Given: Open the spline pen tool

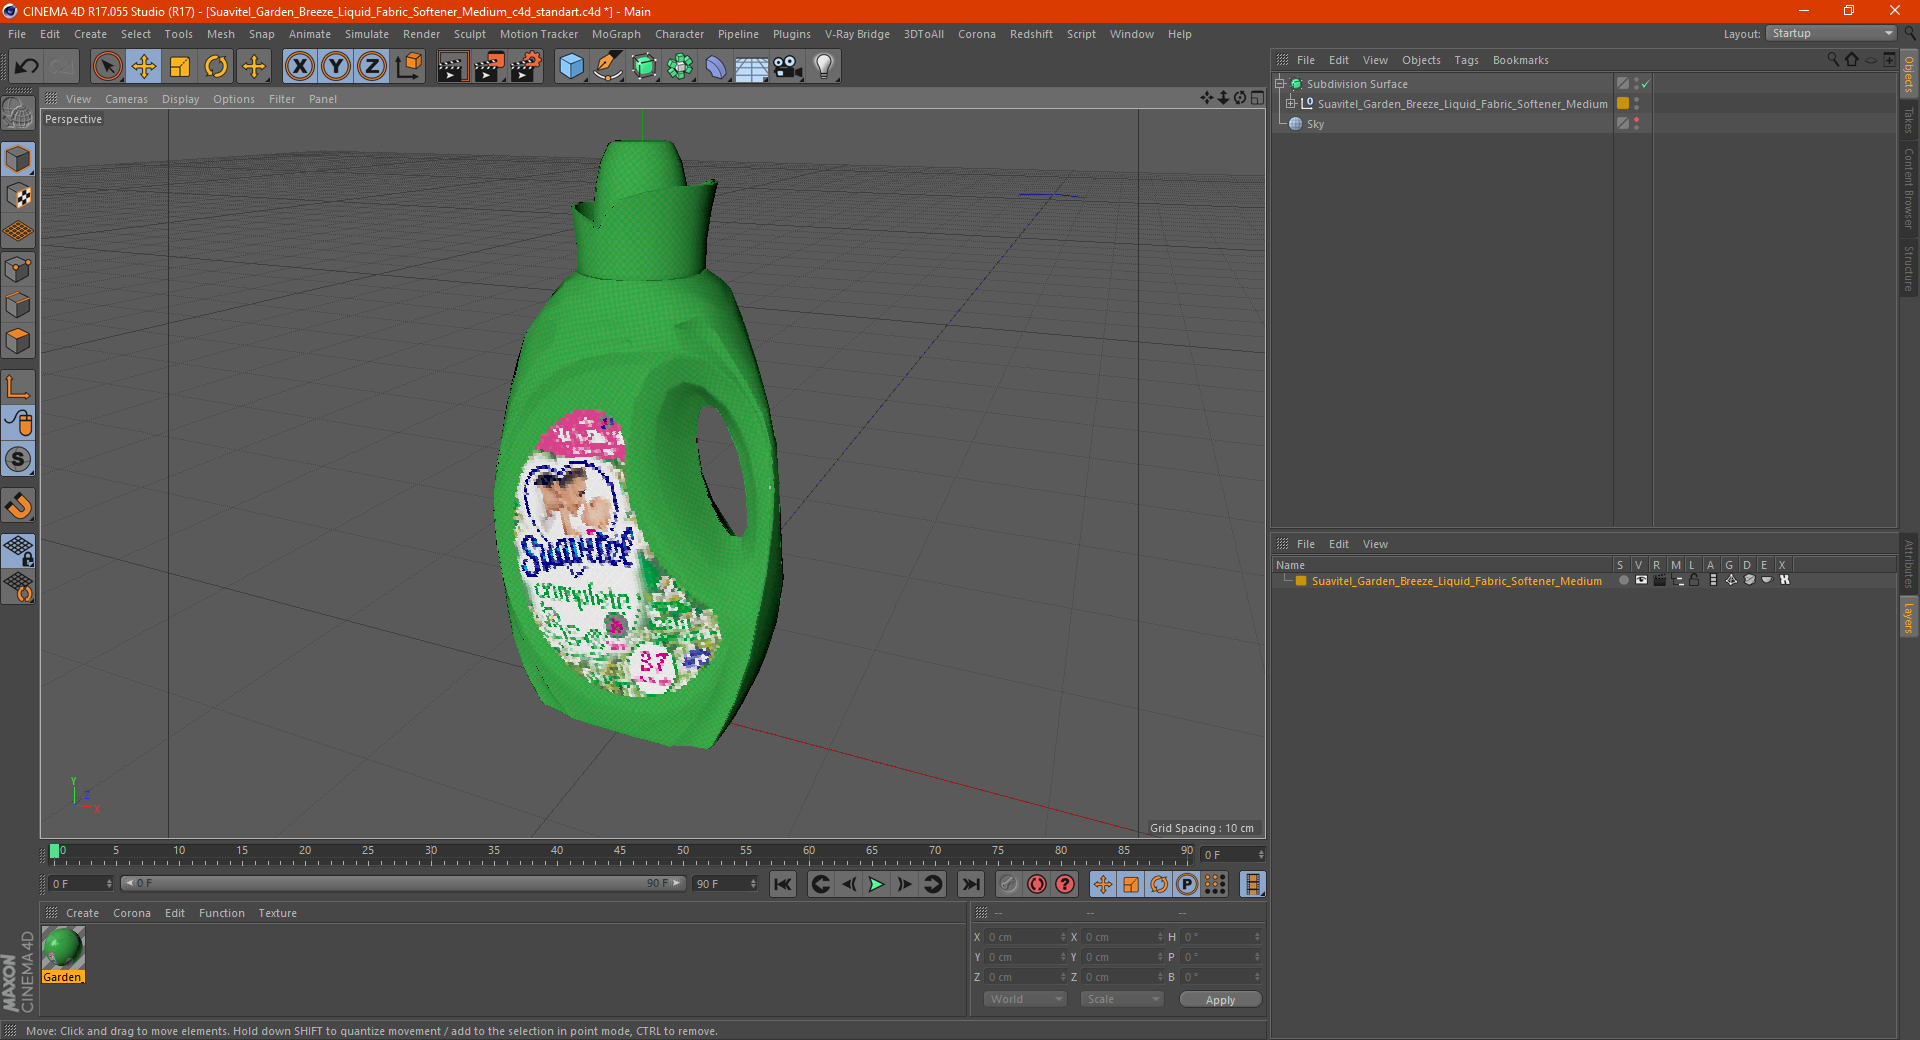Looking at the screenshot, I should point(607,67).
